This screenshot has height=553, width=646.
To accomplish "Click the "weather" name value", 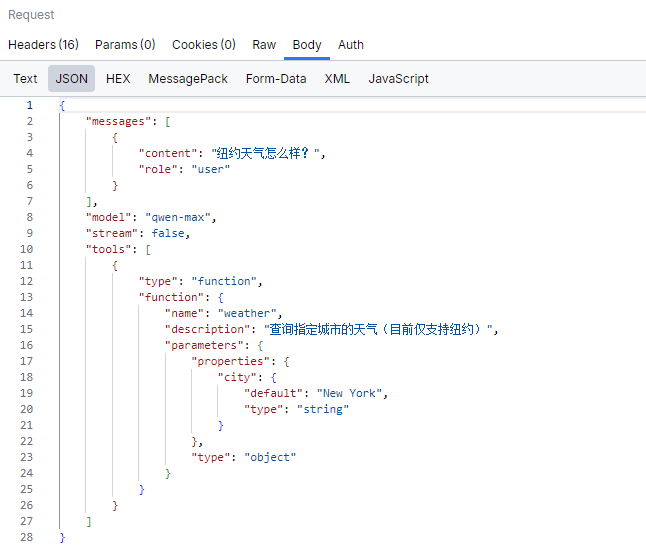I will (247, 313).
